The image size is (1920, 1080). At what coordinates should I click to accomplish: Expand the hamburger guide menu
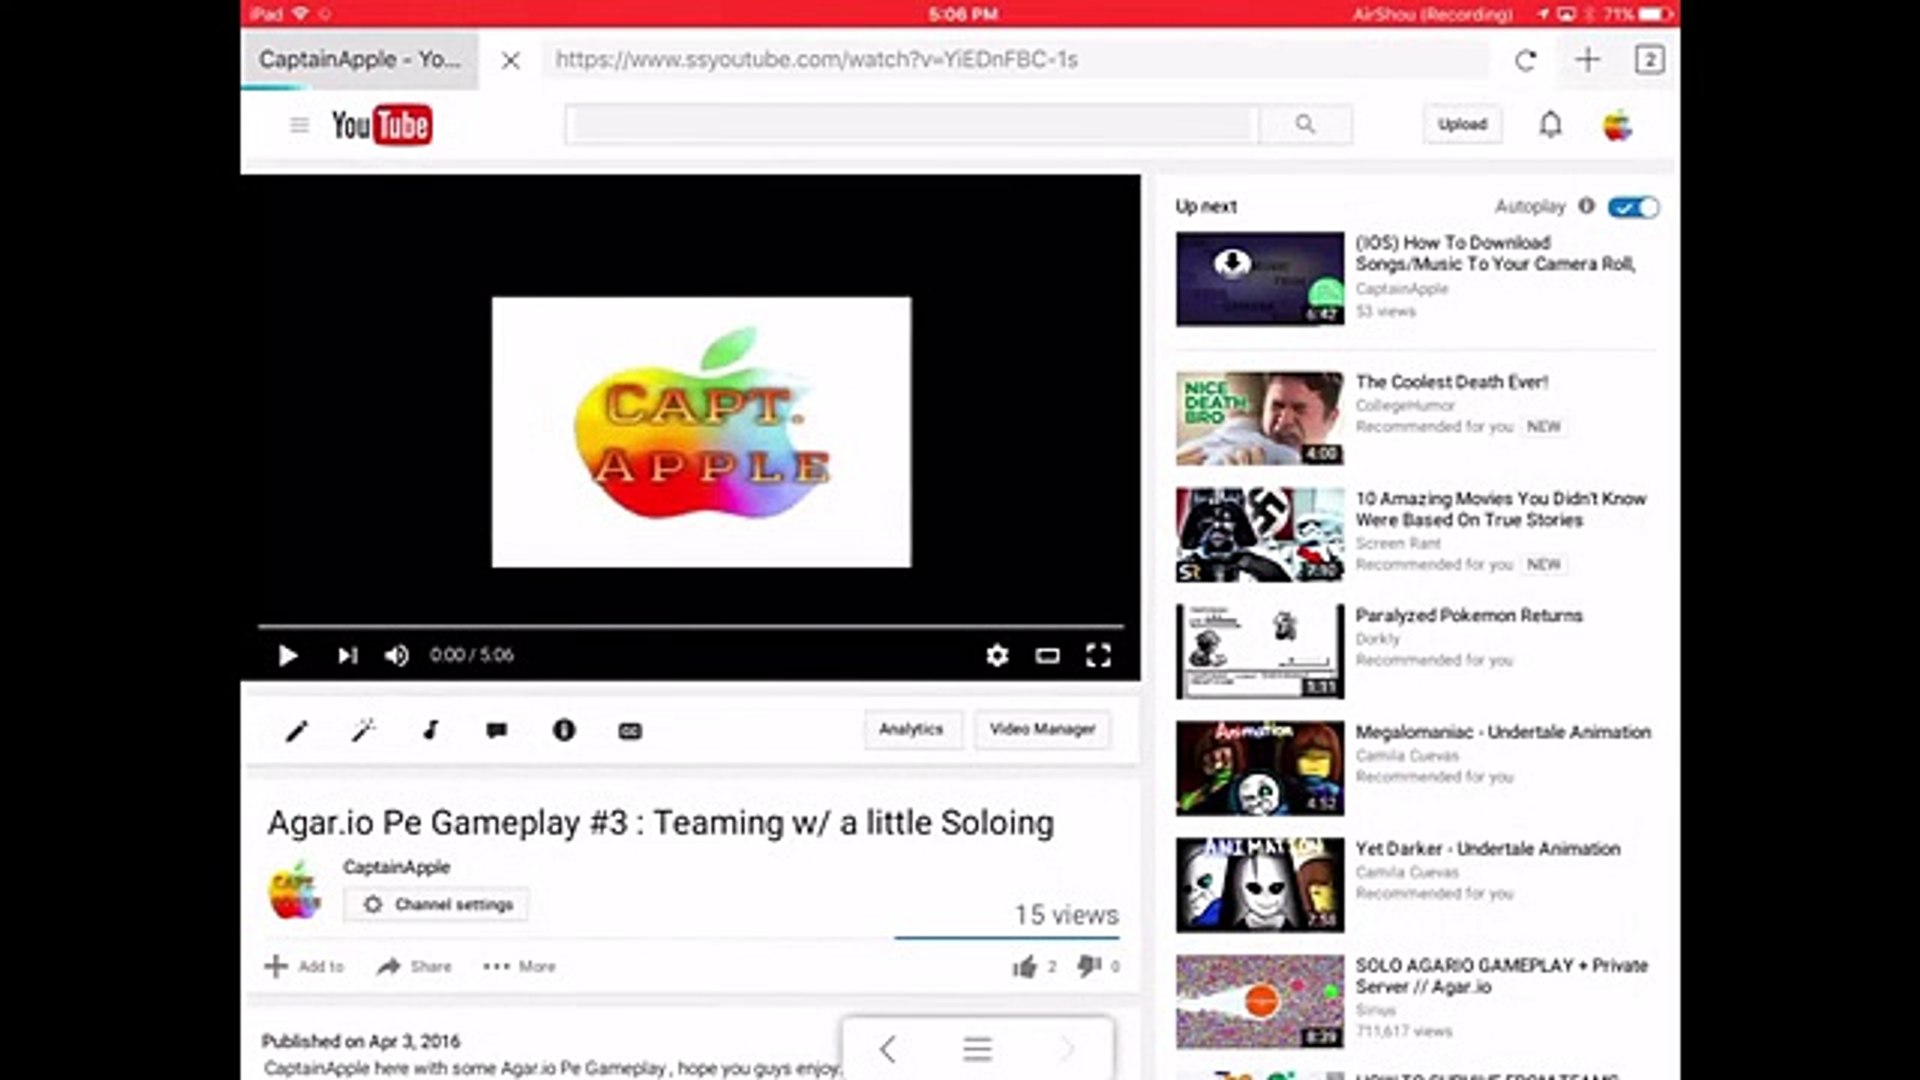[299, 125]
